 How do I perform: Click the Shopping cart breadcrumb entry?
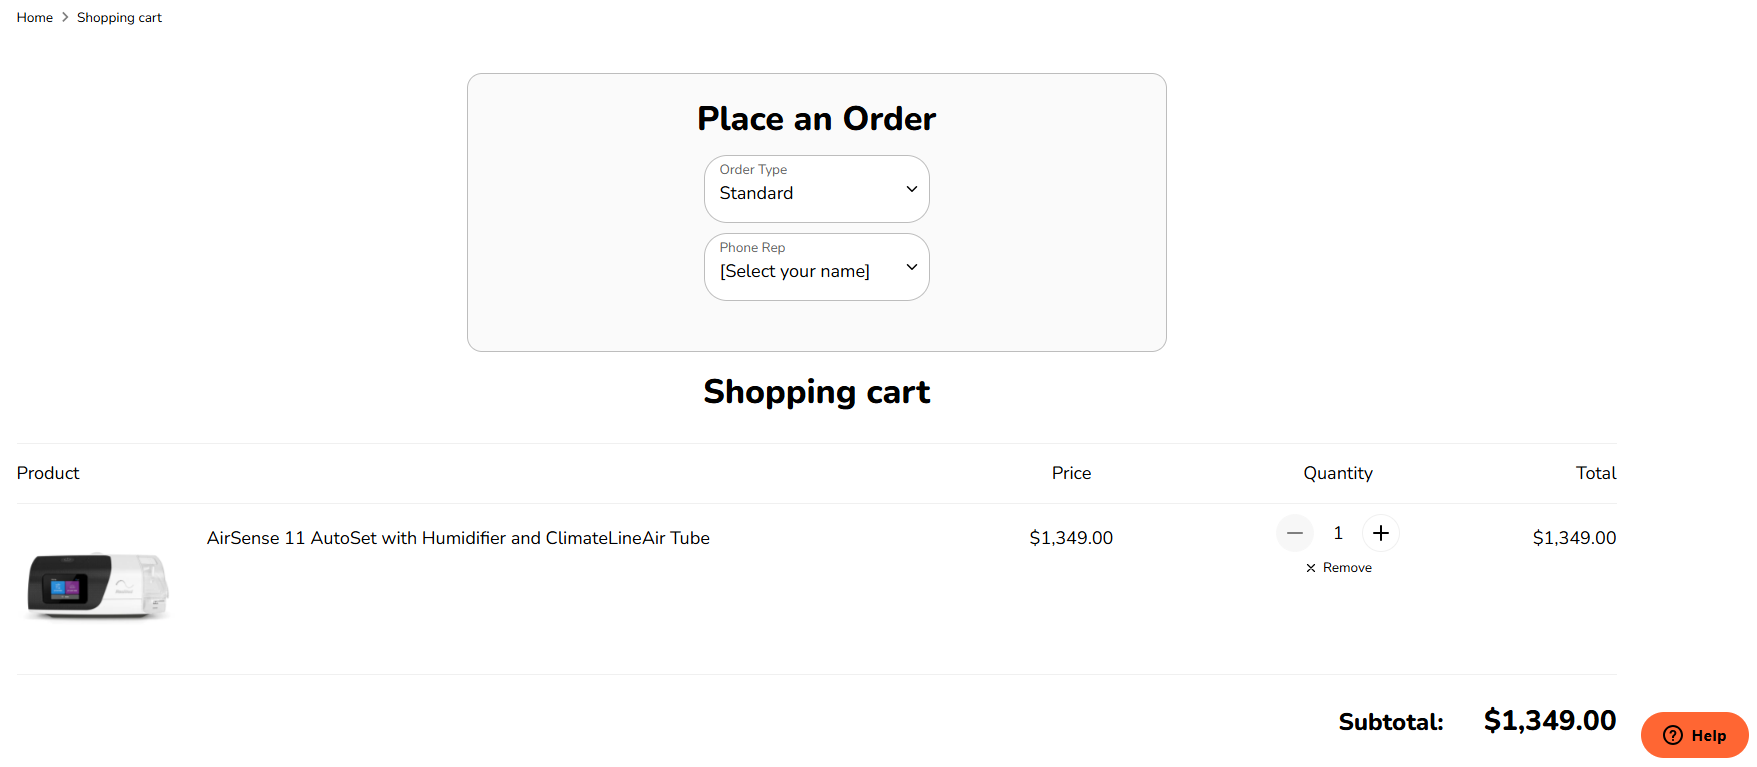(119, 17)
